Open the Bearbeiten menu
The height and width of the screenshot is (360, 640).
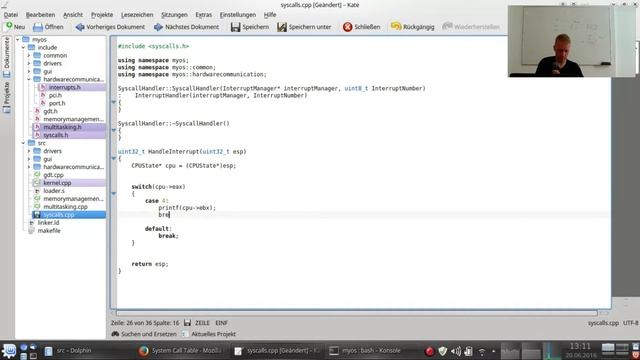[x=40, y=15]
